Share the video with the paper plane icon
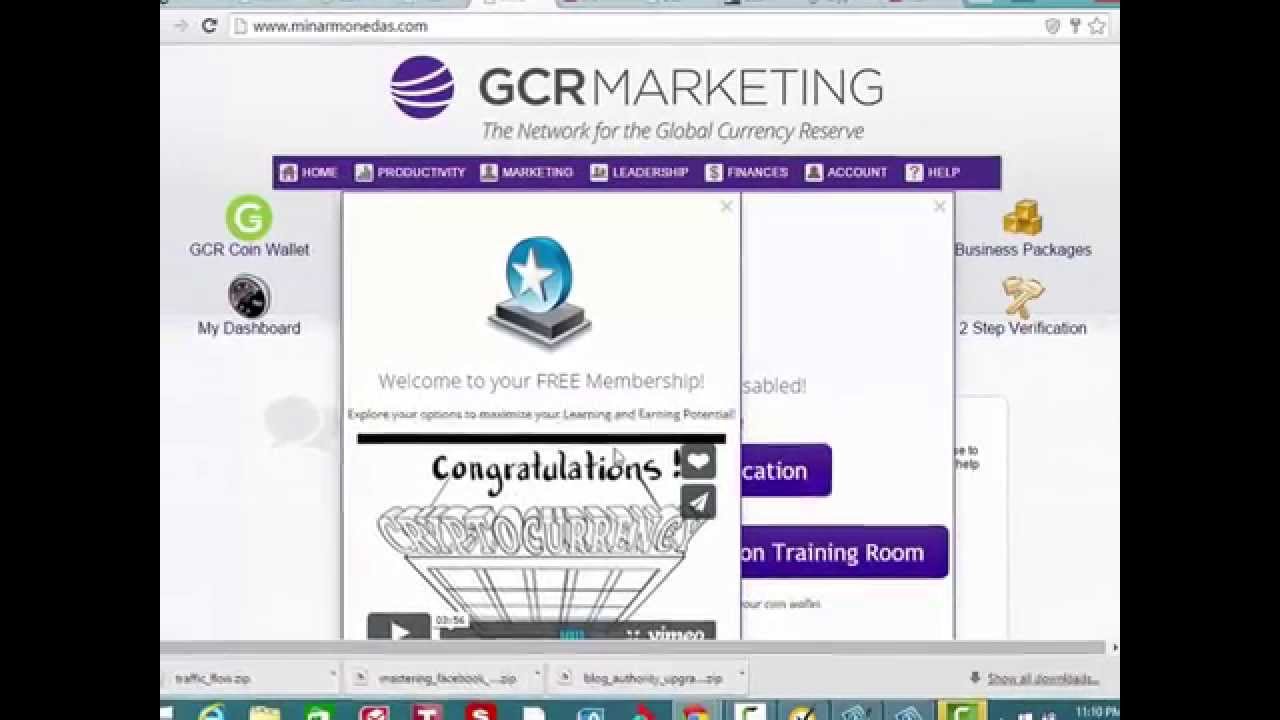The image size is (1280, 720). [698, 502]
